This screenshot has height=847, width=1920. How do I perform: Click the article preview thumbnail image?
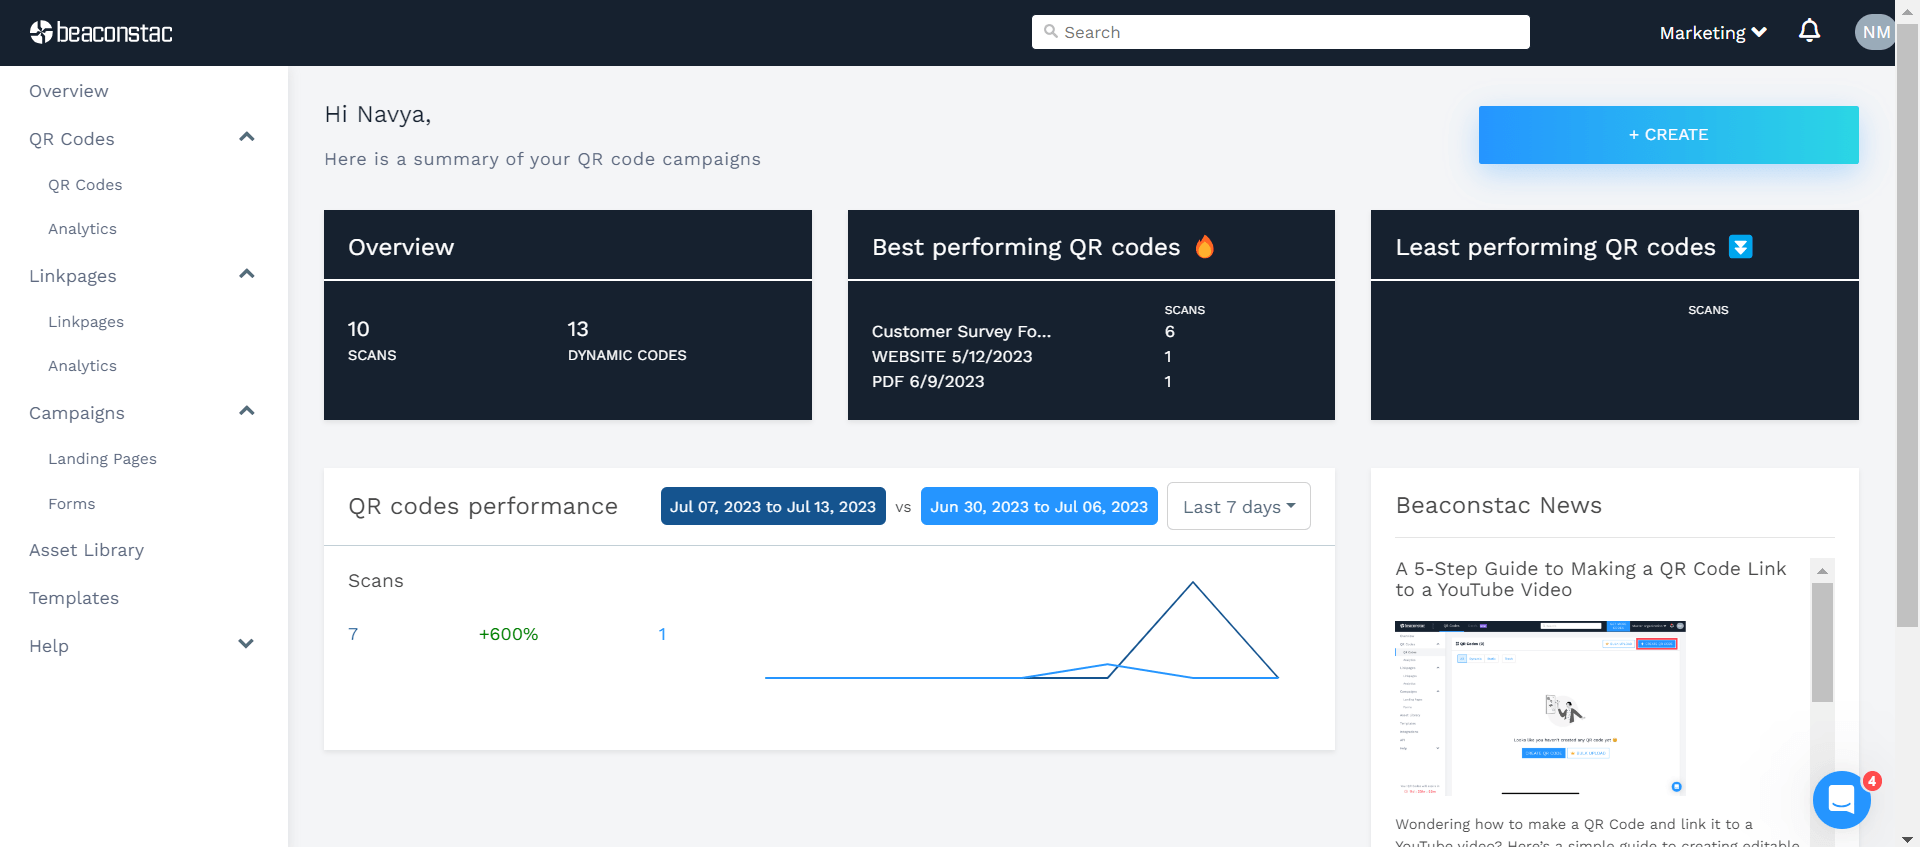click(x=1540, y=707)
